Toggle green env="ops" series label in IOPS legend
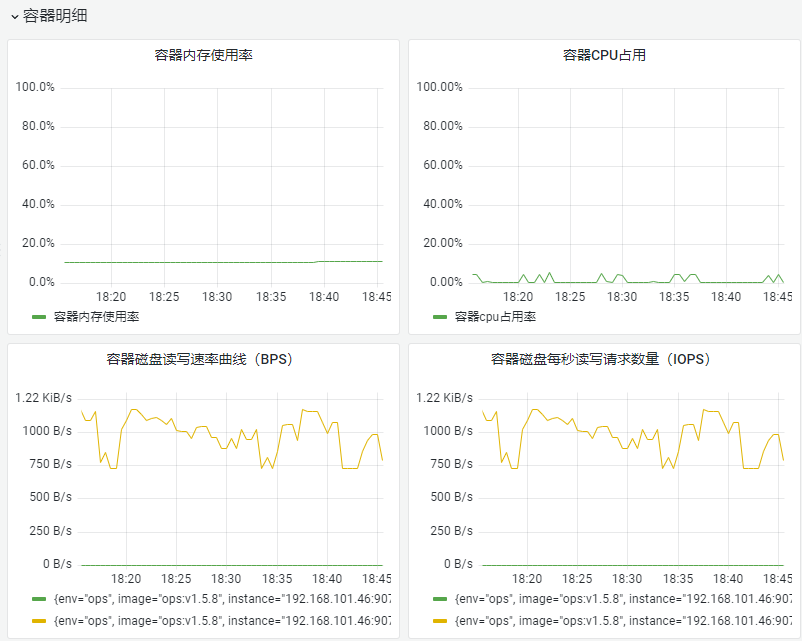Screen dimensions: 802x641 (x=620, y=600)
